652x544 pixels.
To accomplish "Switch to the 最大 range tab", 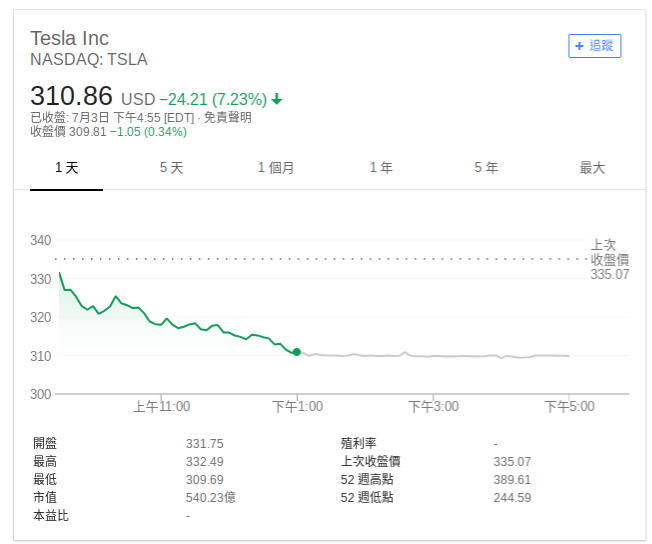I will coord(592,168).
